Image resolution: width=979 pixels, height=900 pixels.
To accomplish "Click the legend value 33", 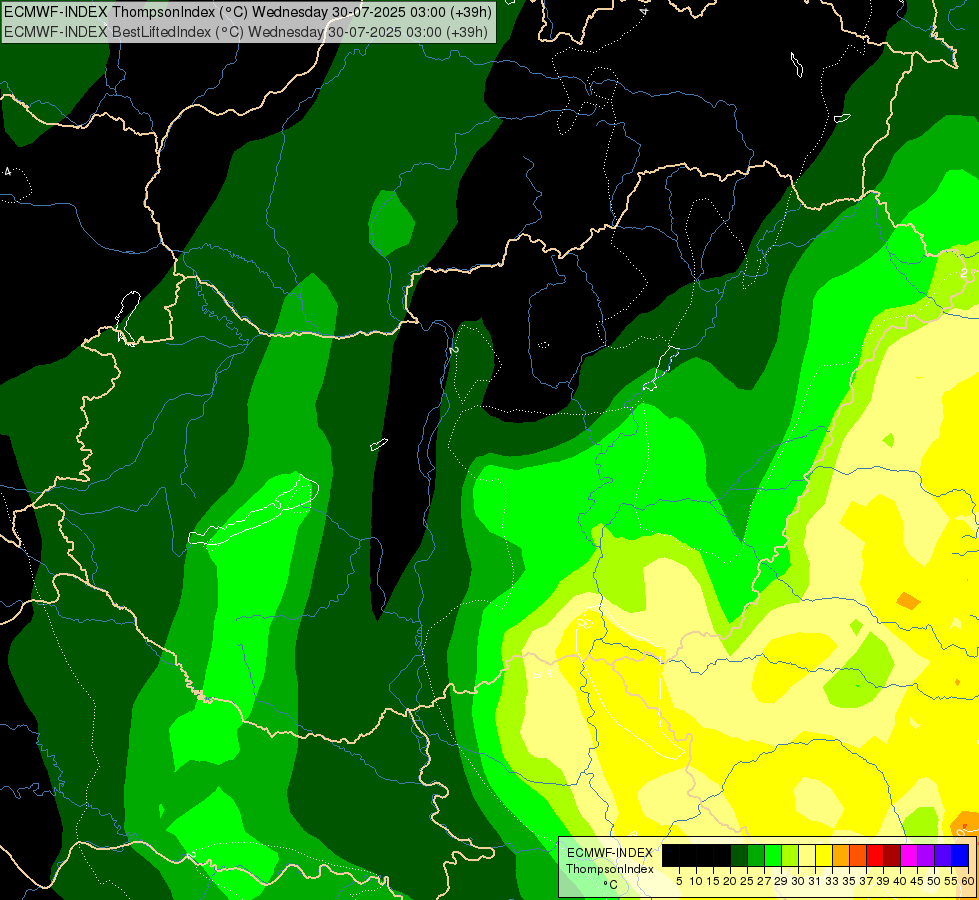I will pos(832,881).
